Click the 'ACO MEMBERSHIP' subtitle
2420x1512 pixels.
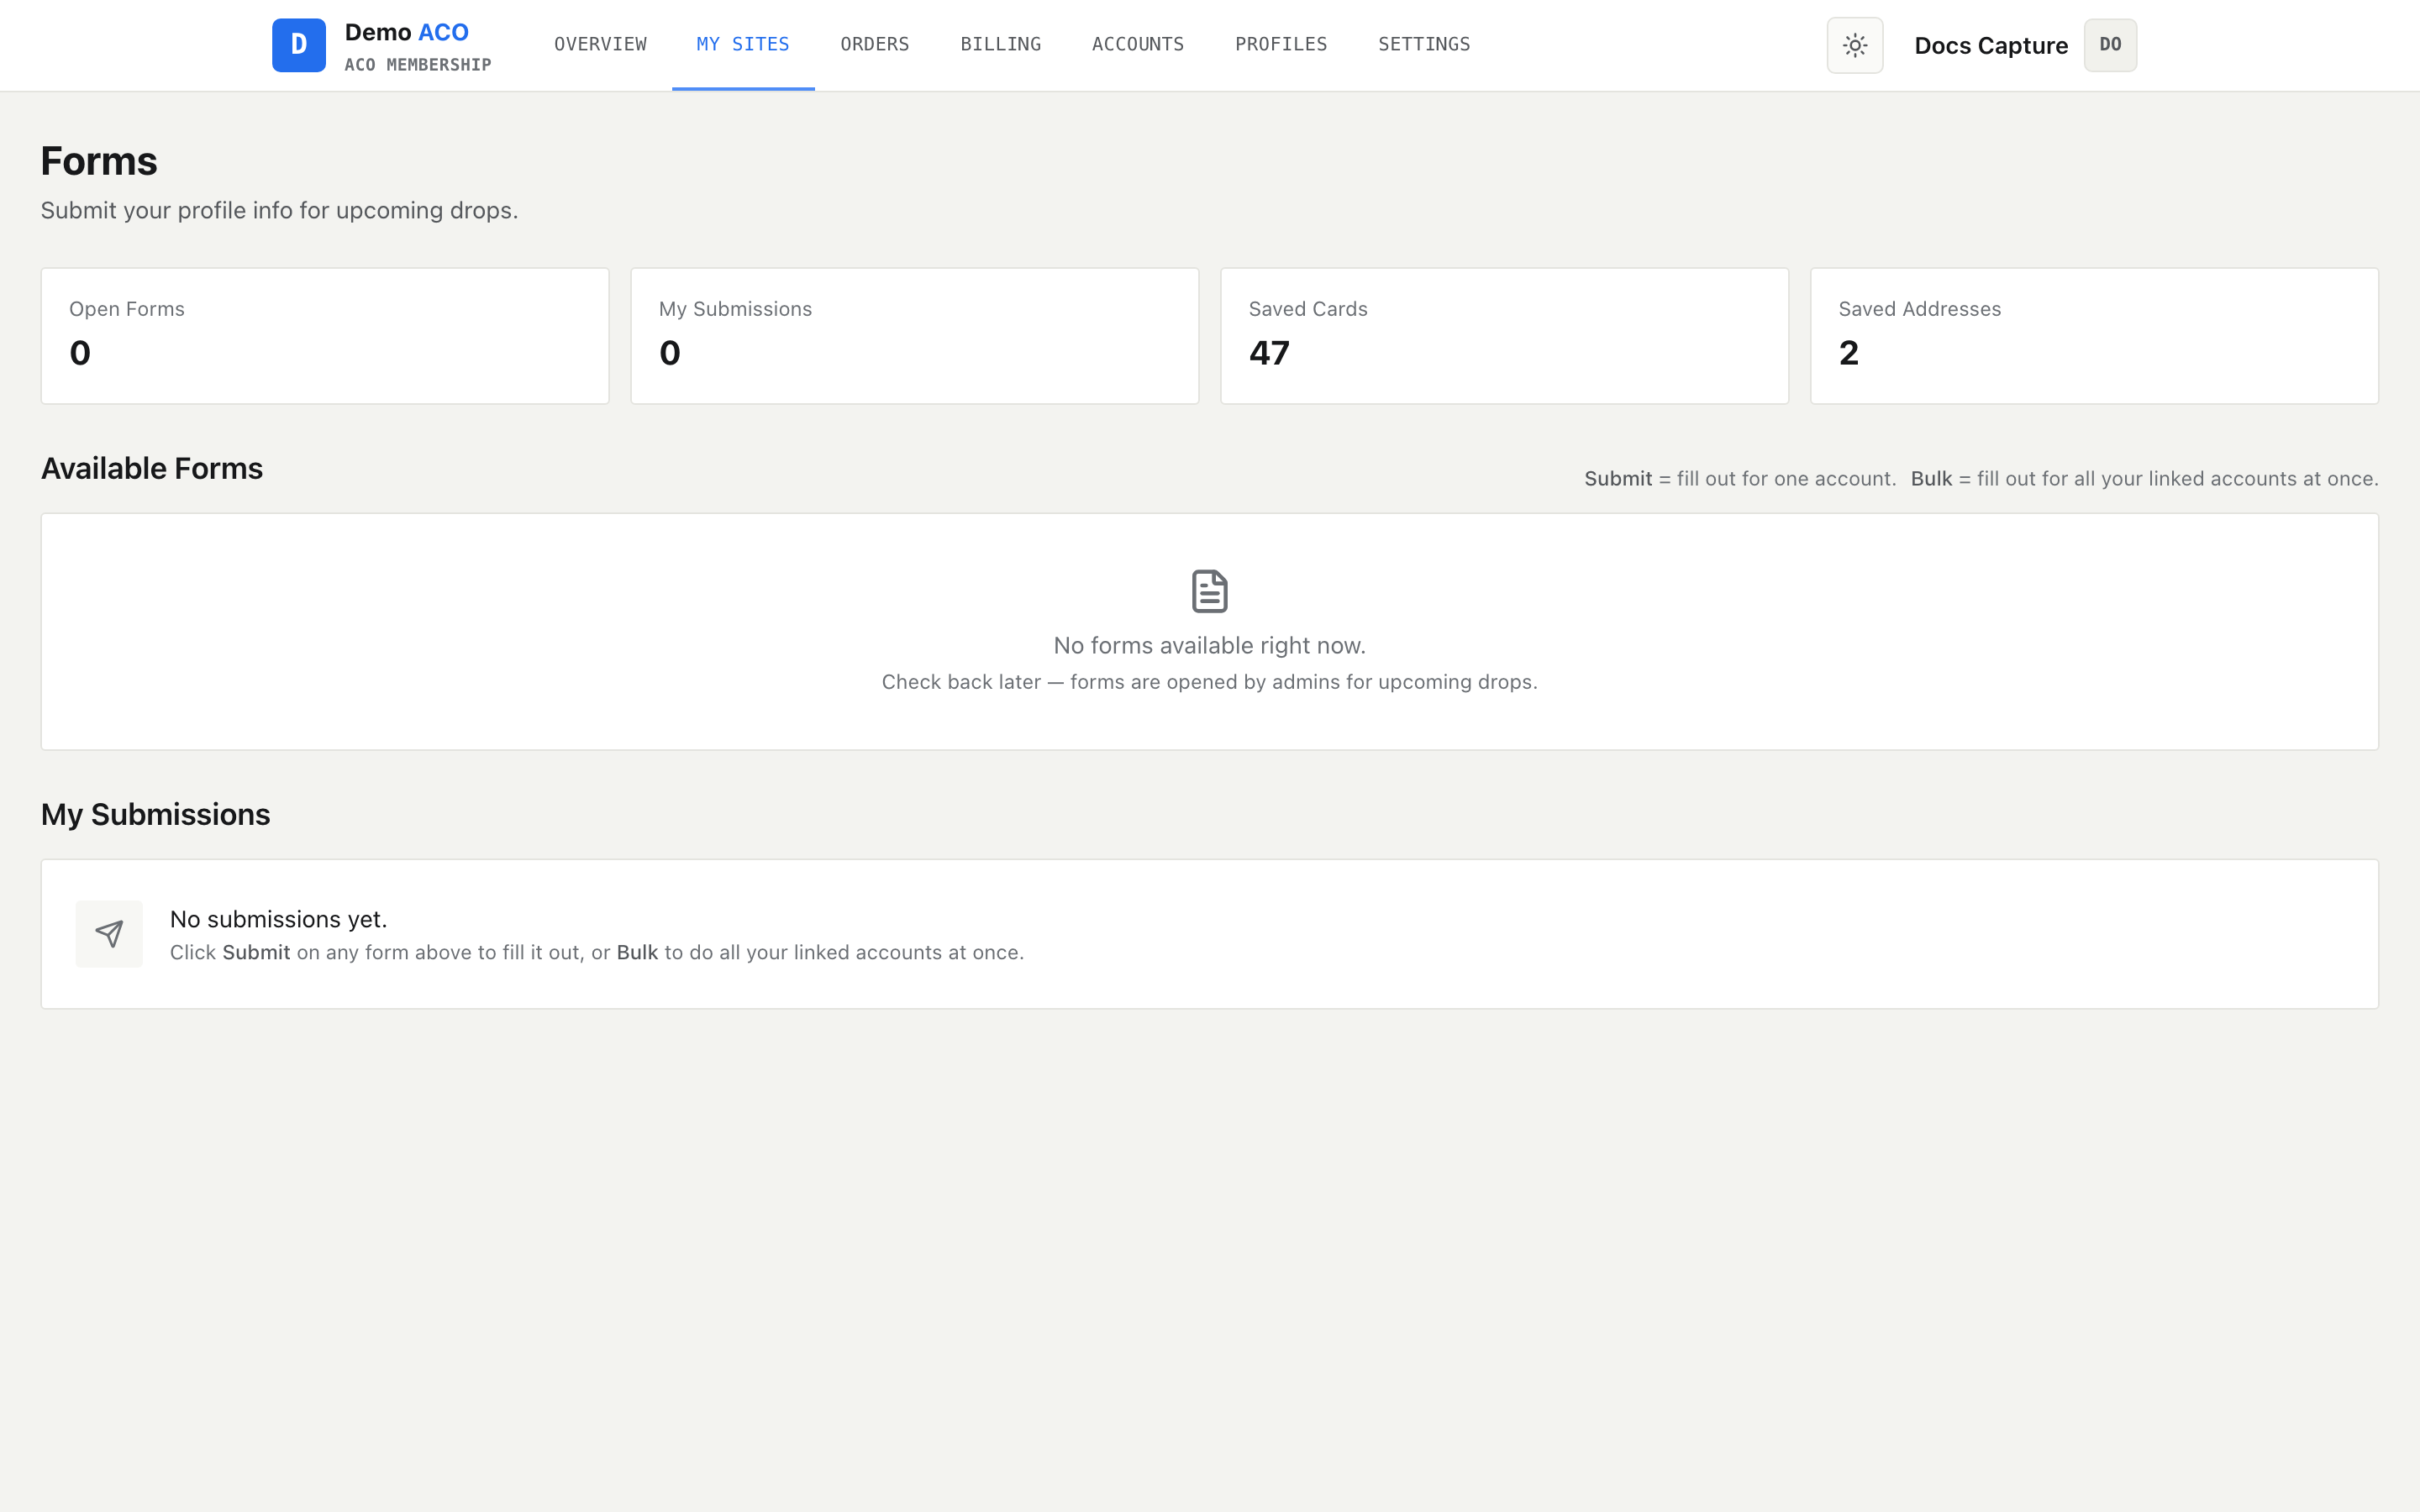pyautogui.click(x=418, y=65)
